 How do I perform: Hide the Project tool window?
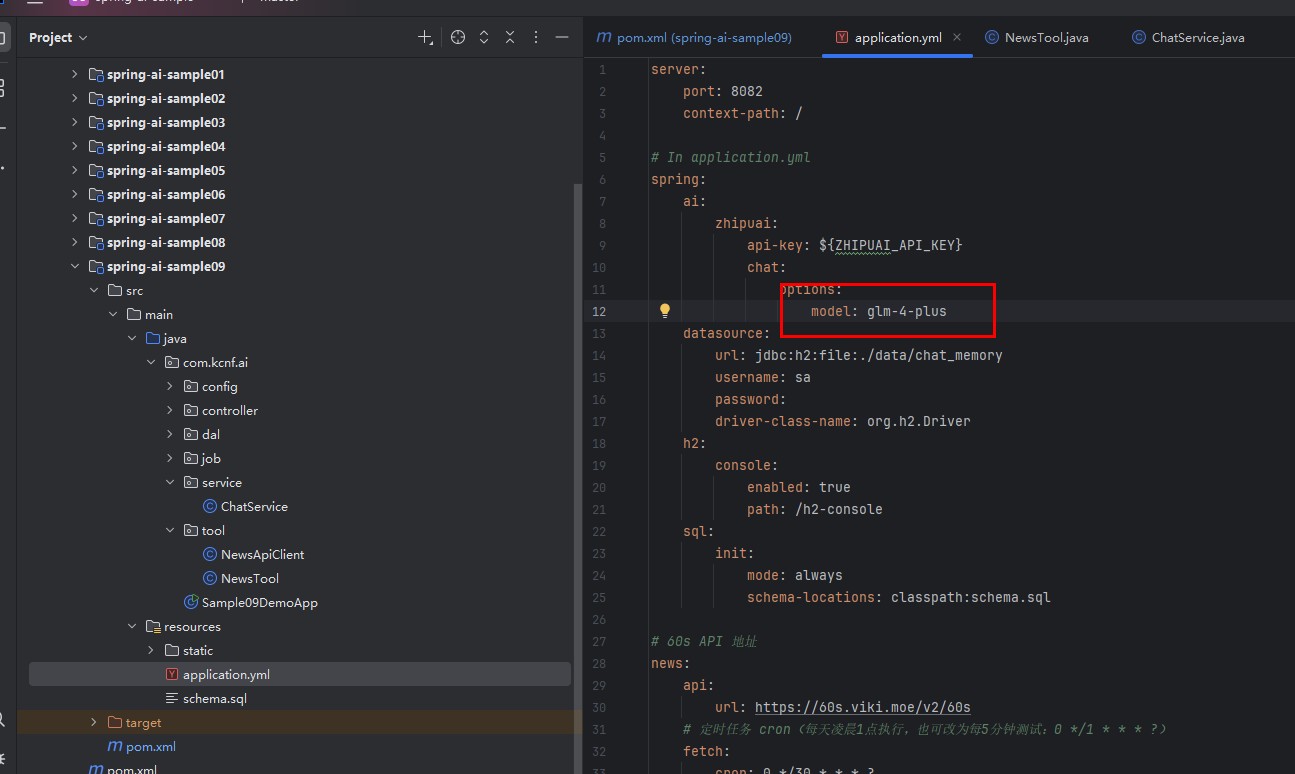coord(562,37)
